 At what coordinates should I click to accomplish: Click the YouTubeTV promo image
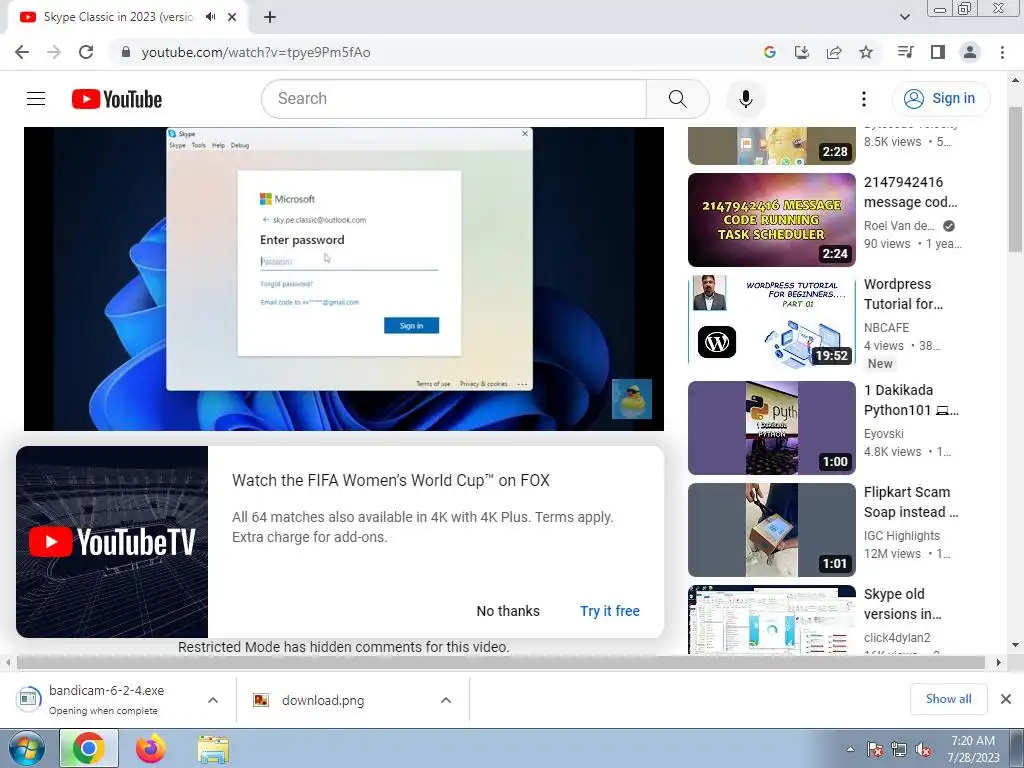(112, 542)
